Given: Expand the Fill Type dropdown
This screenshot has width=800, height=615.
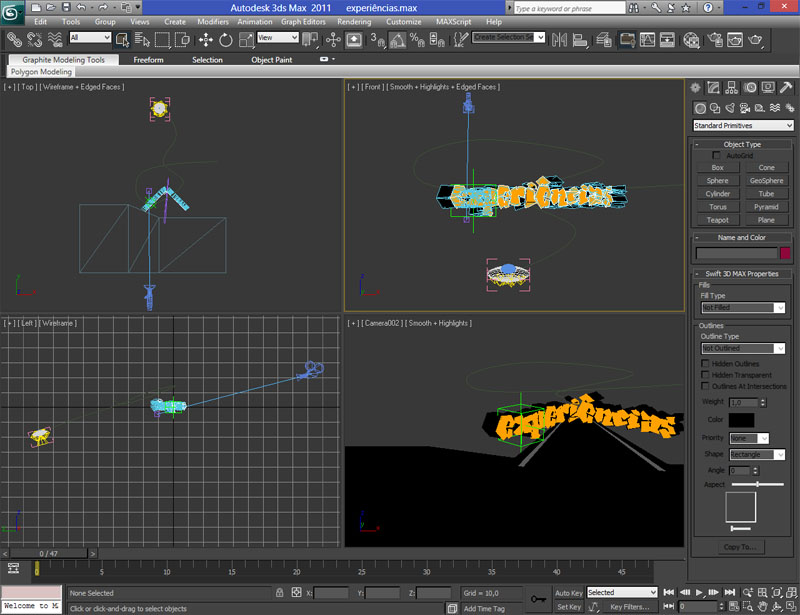Looking at the screenshot, I should [x=743, y=308].
